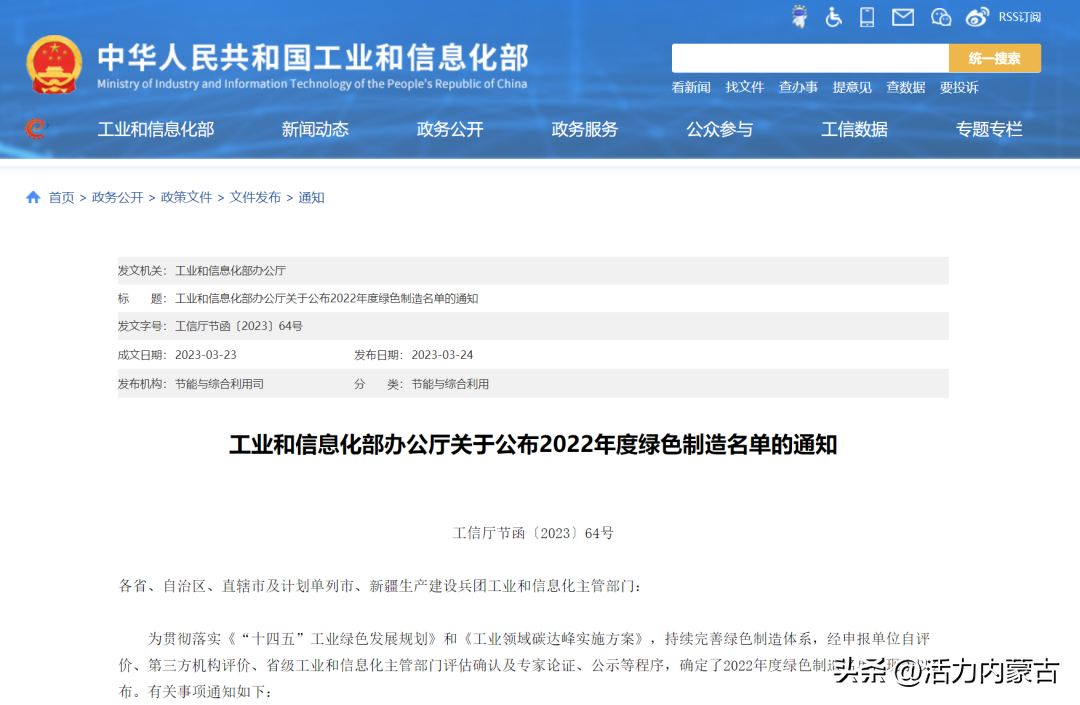This screenshot has height=705, width=1080.
Task: Click the WeChat icon in header
Action: coord(940,16)
